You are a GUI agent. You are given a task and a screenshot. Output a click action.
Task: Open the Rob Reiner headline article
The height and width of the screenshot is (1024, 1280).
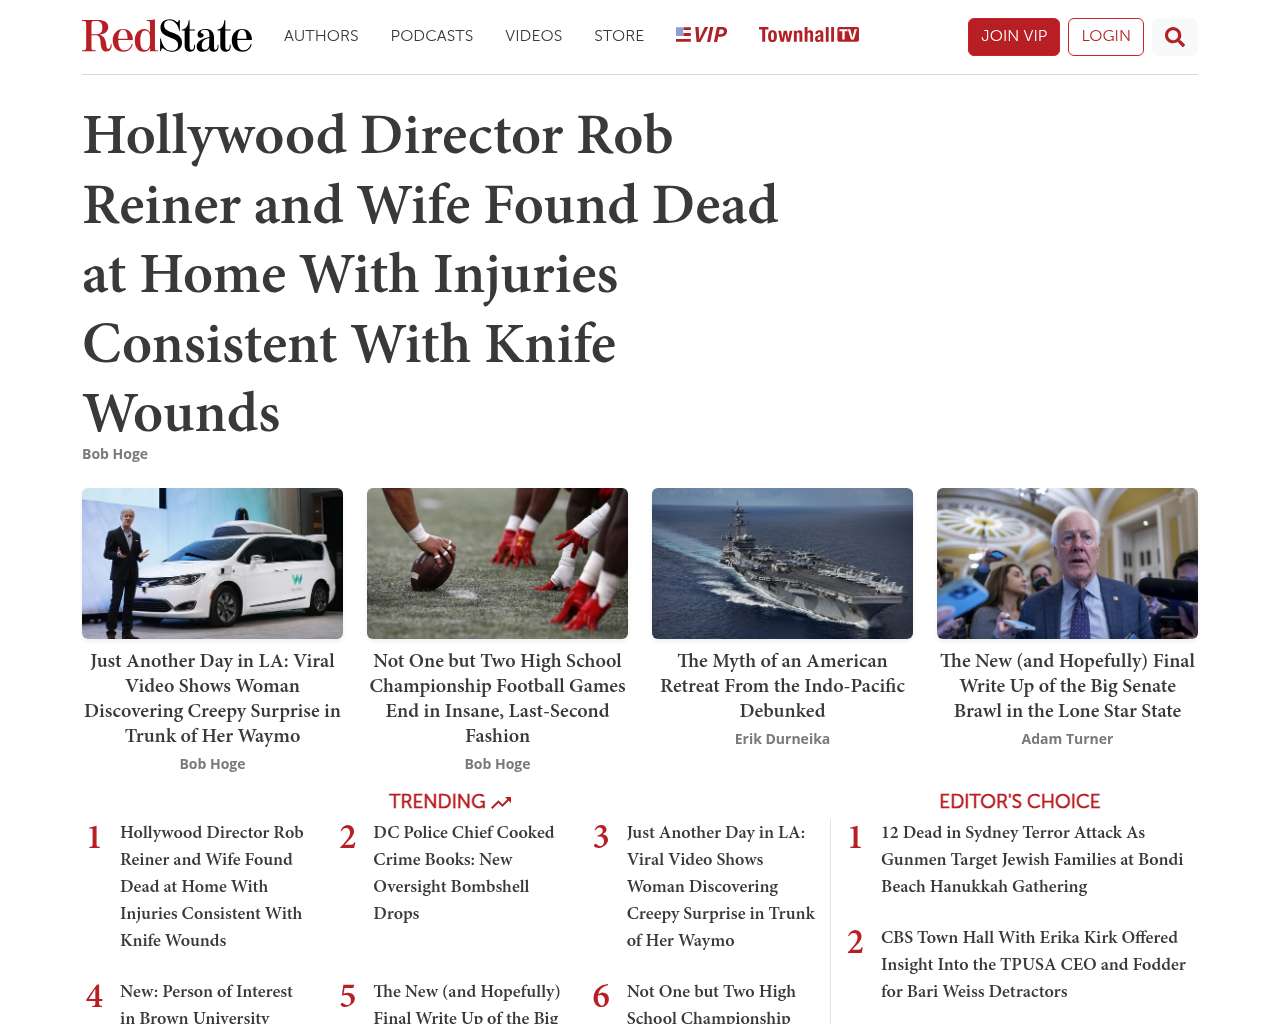430,274
